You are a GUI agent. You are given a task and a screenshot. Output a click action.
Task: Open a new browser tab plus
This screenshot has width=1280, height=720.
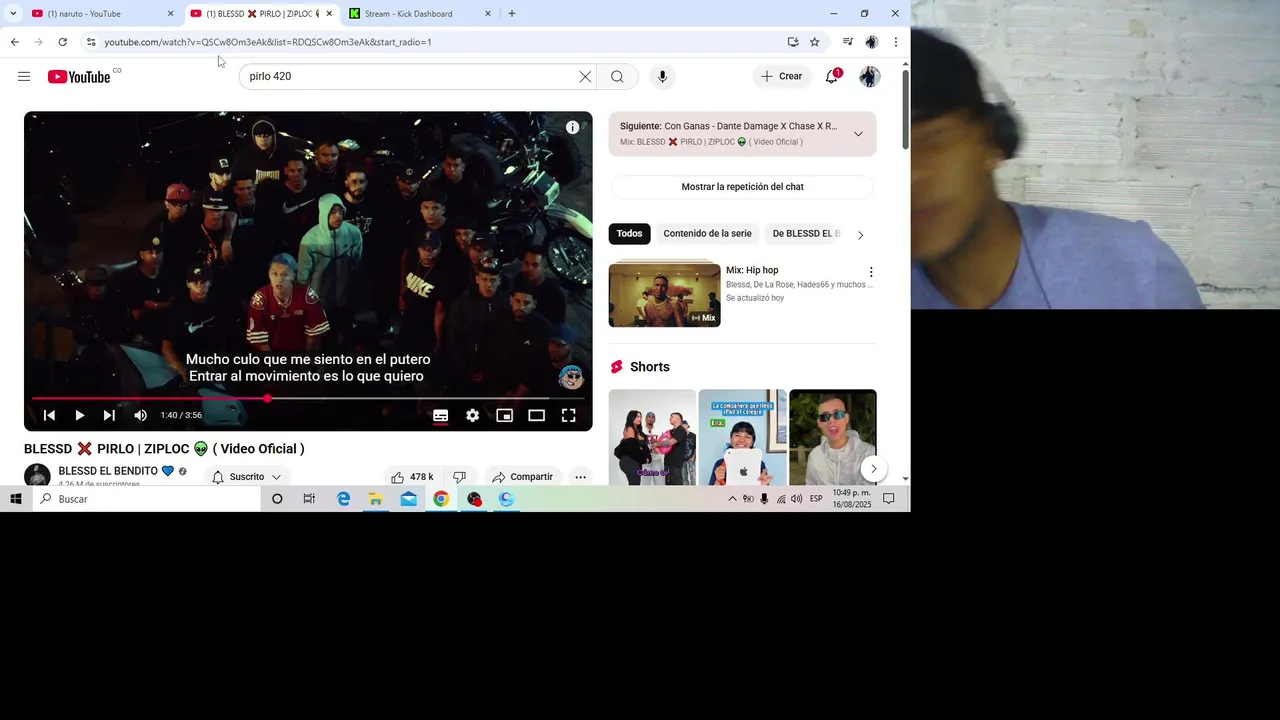tap(512, 14)
